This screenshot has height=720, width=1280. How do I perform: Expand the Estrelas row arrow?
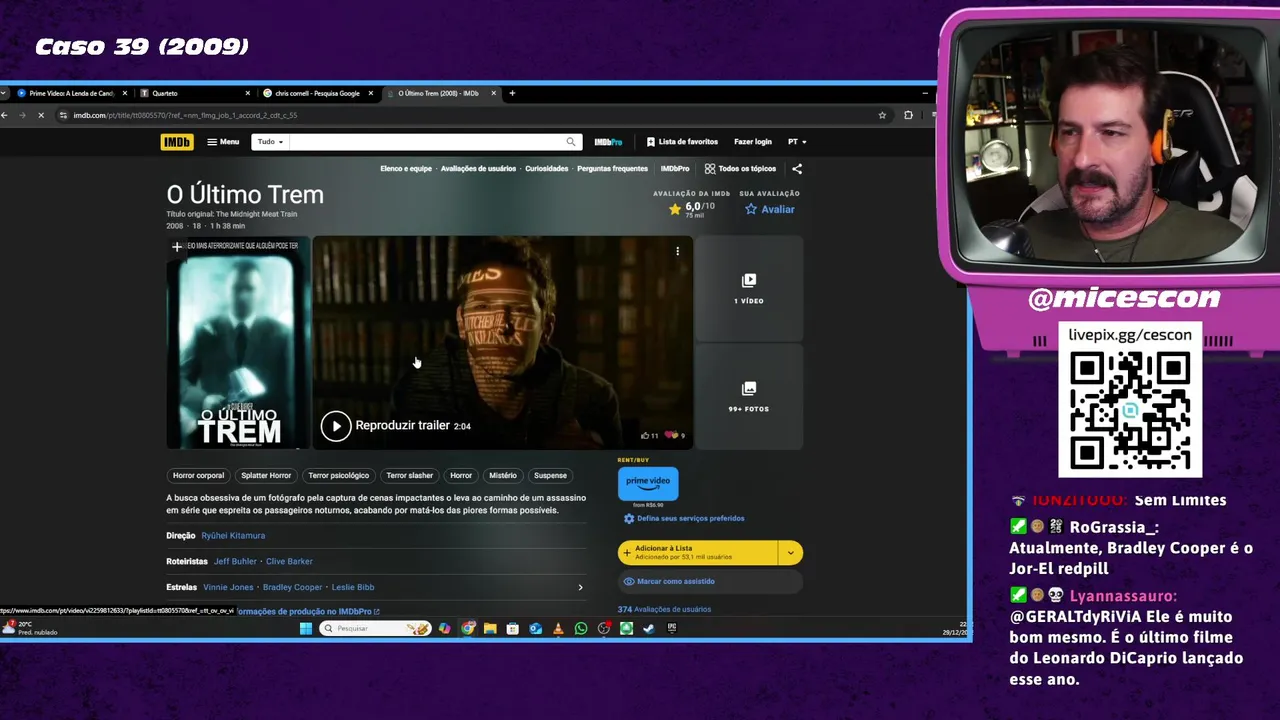point(580,588)
